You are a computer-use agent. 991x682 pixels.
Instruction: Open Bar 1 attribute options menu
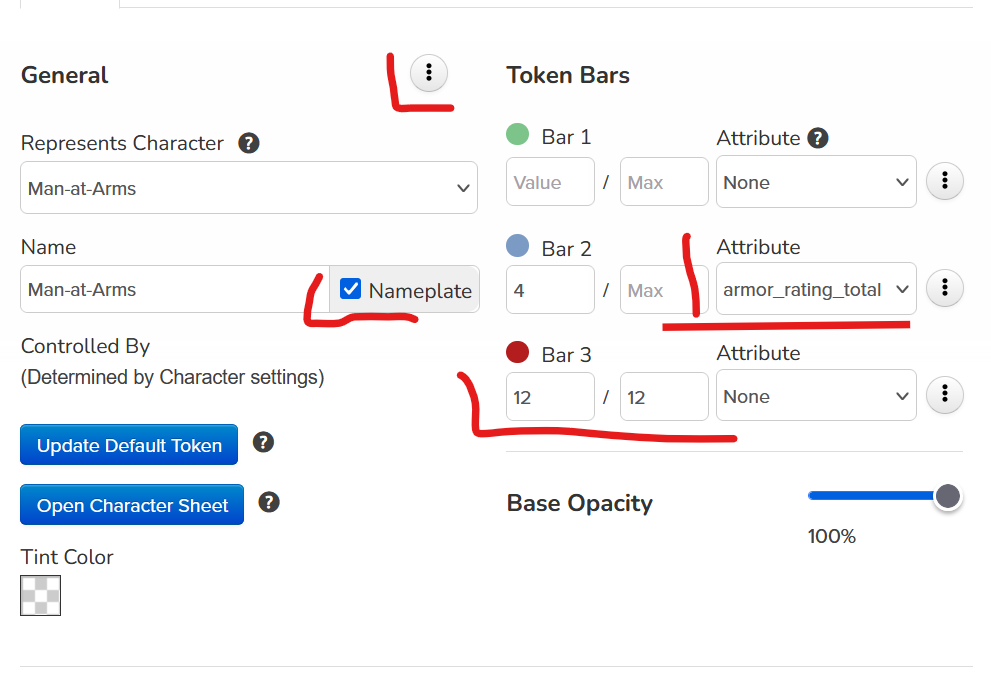coord(944,181)
